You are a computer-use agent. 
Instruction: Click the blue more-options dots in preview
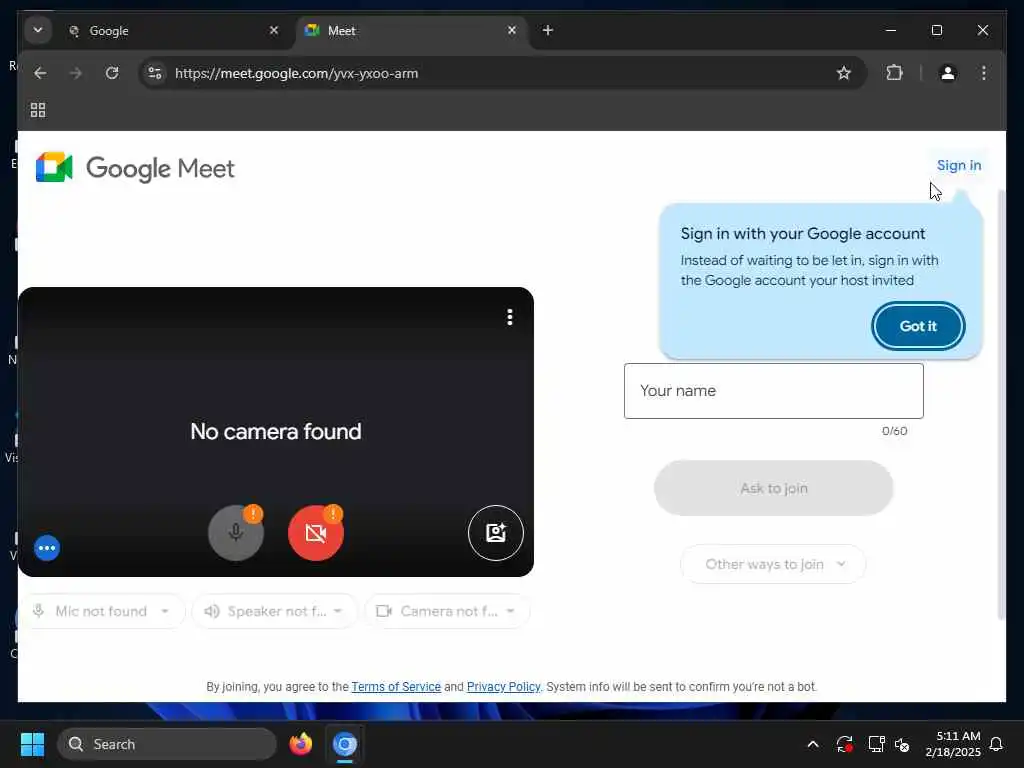pyautogui.click(x=47, y=548)
